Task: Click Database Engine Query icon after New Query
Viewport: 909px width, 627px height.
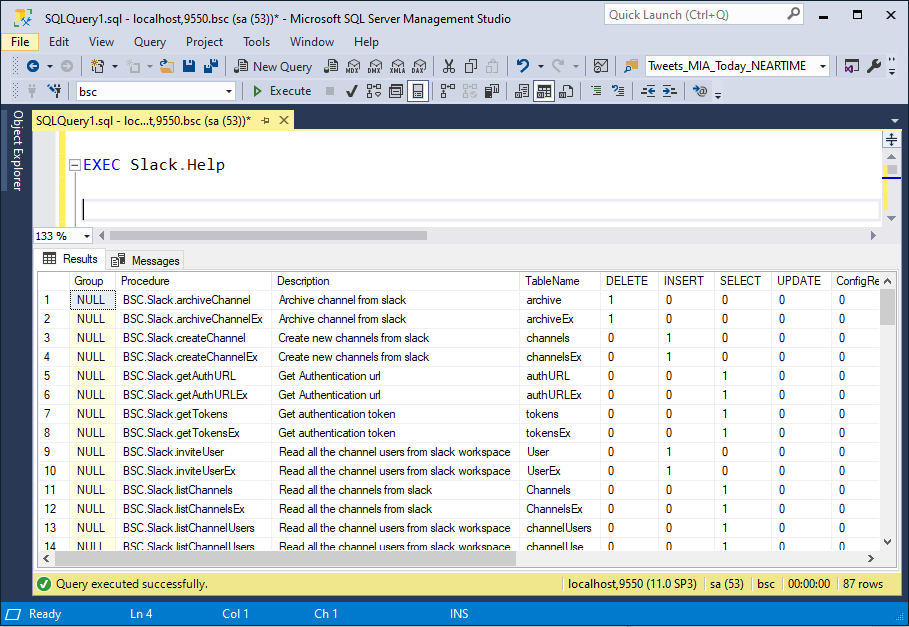Action: [331, 67]
